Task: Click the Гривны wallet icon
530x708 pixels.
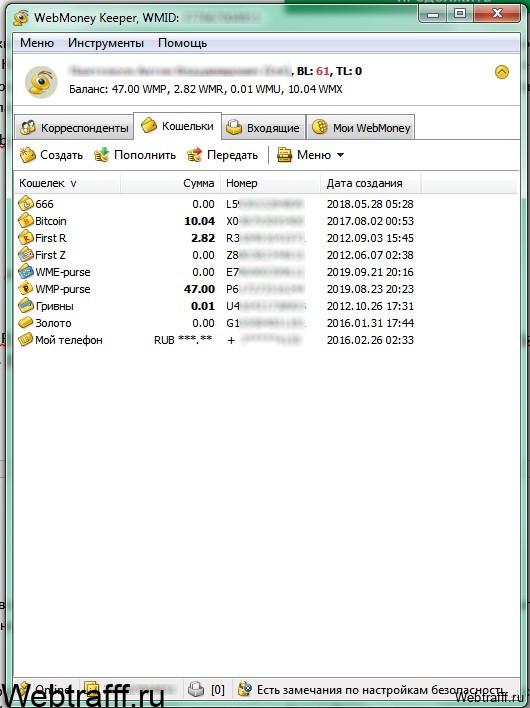Action: click(x=26, y=306)
